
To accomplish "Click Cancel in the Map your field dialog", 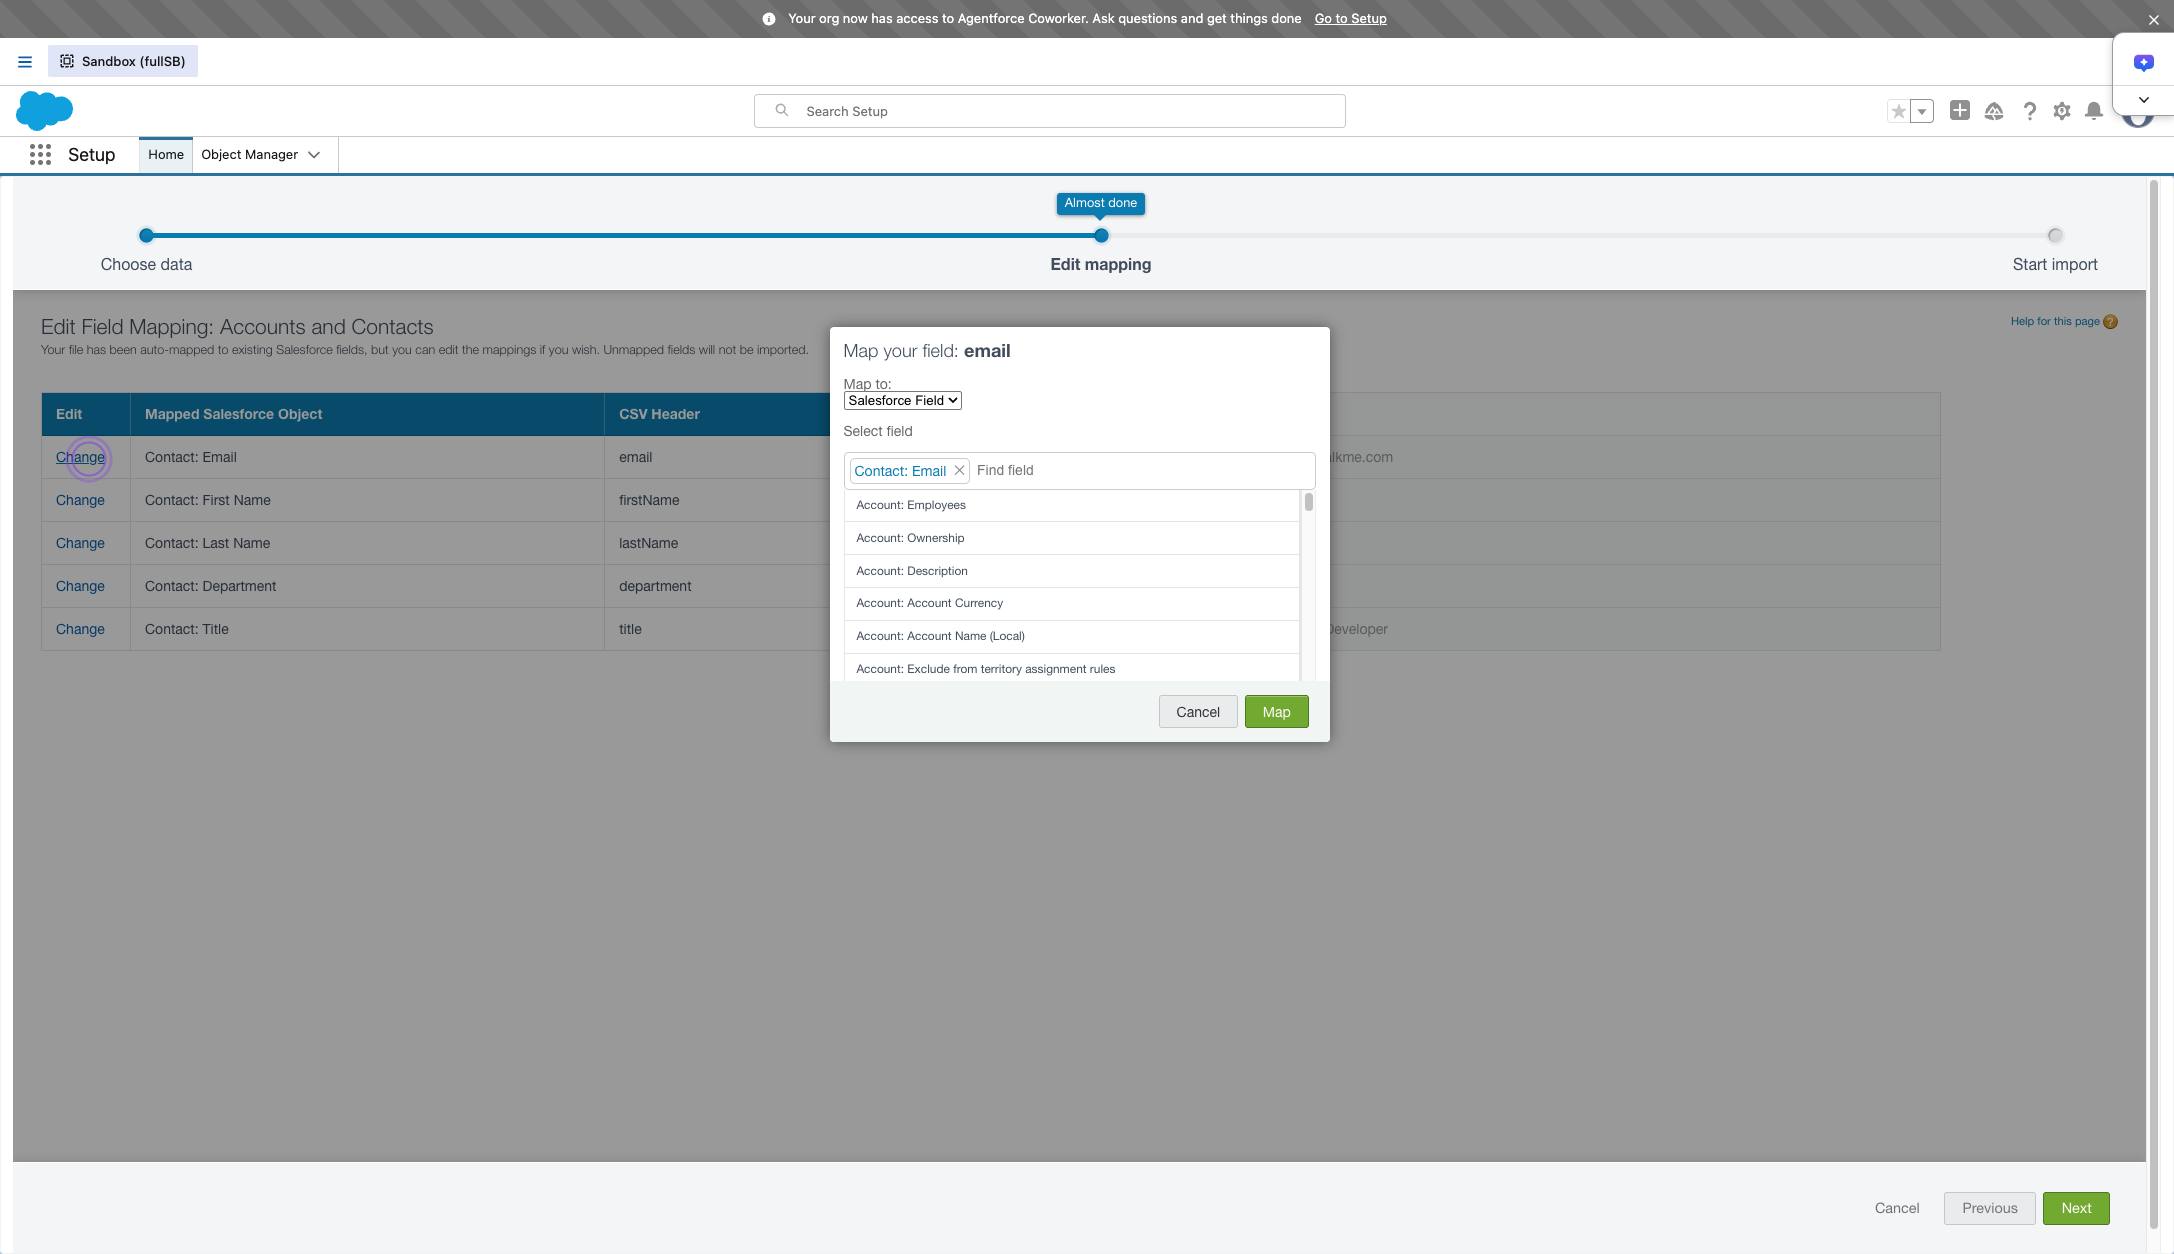I will click(1198, 712).
